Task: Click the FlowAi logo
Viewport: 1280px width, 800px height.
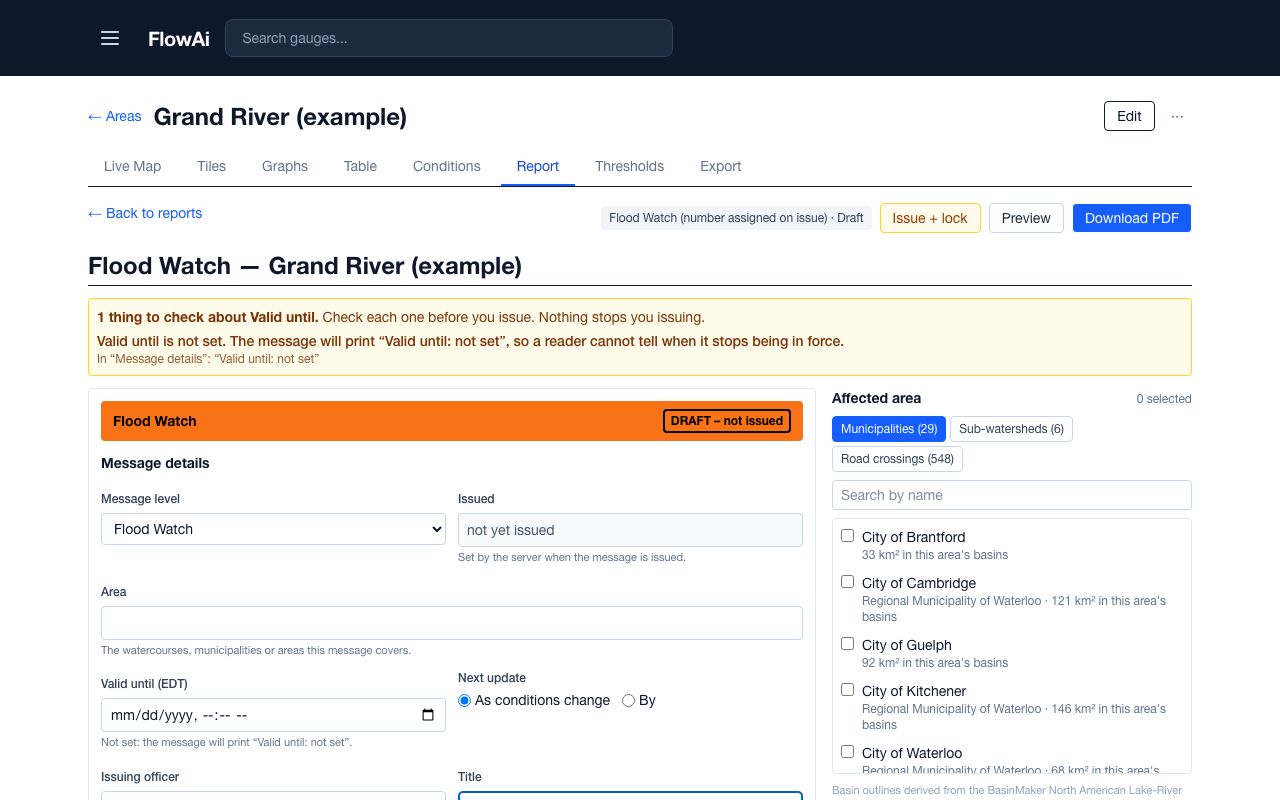Action: click(x=179, y=38)
